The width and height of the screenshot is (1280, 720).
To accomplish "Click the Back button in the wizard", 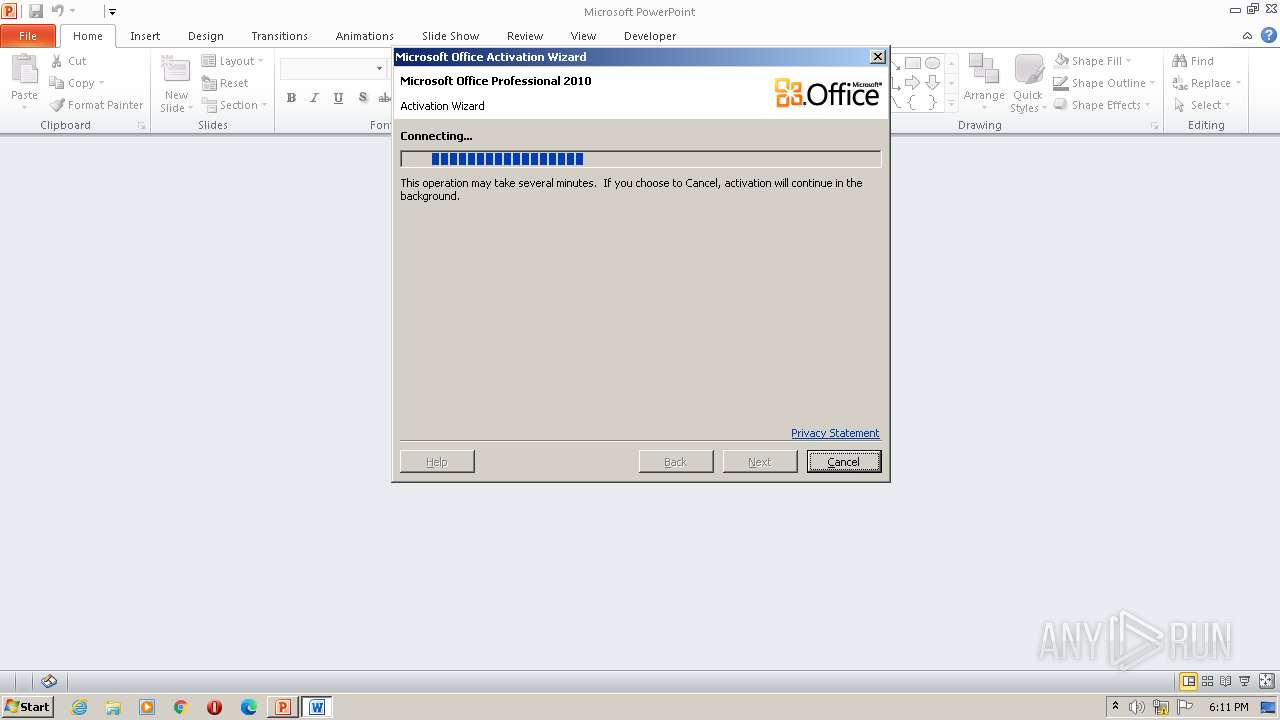I will click(676, 462).
